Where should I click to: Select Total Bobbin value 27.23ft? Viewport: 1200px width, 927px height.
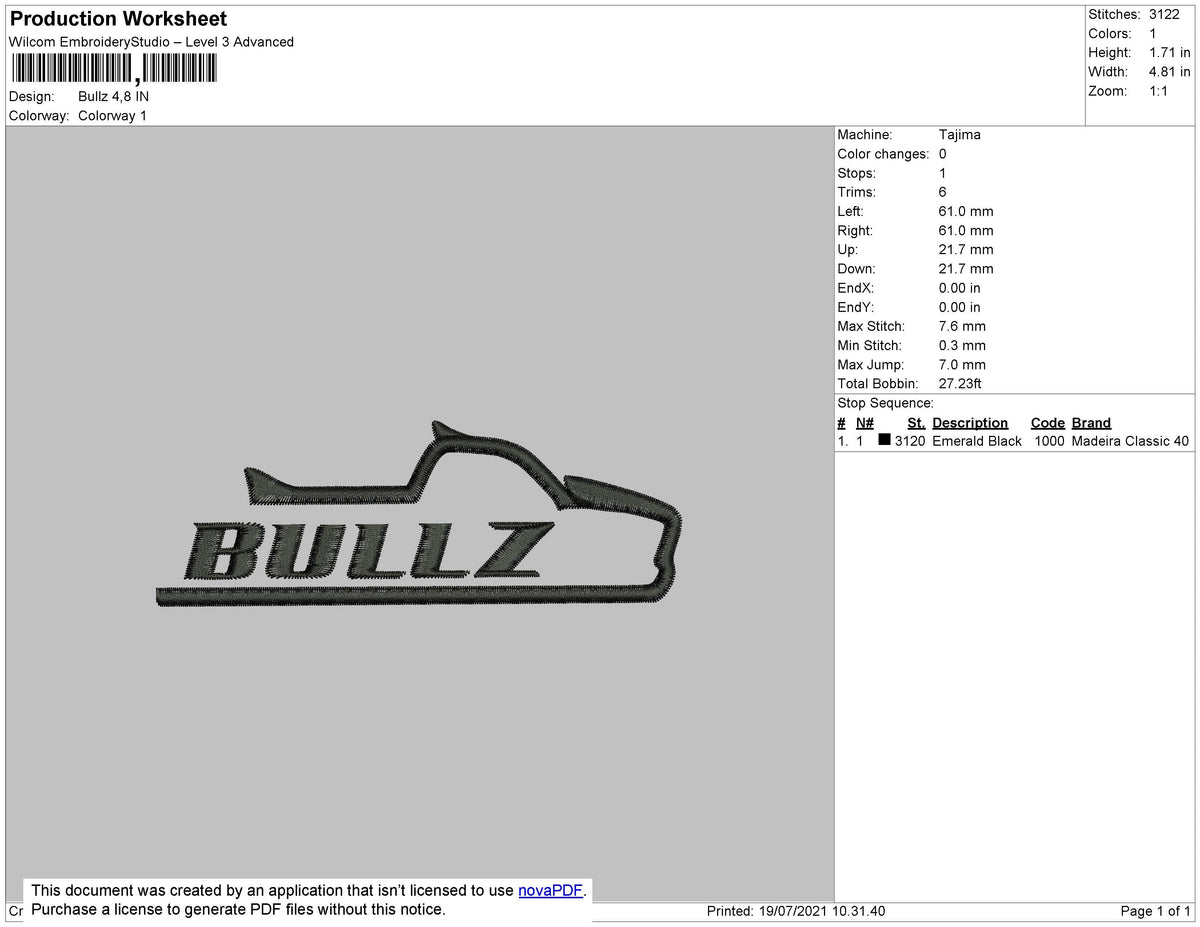(x=962, y=384)
